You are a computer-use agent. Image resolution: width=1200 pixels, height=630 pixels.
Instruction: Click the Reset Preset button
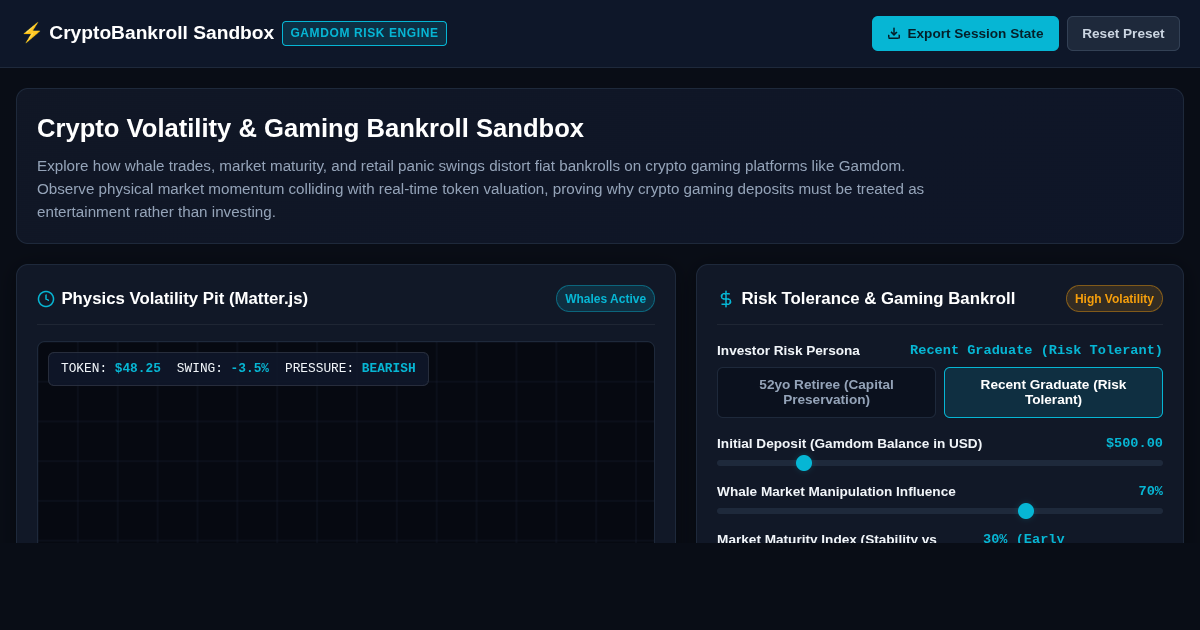(1123, 33)
